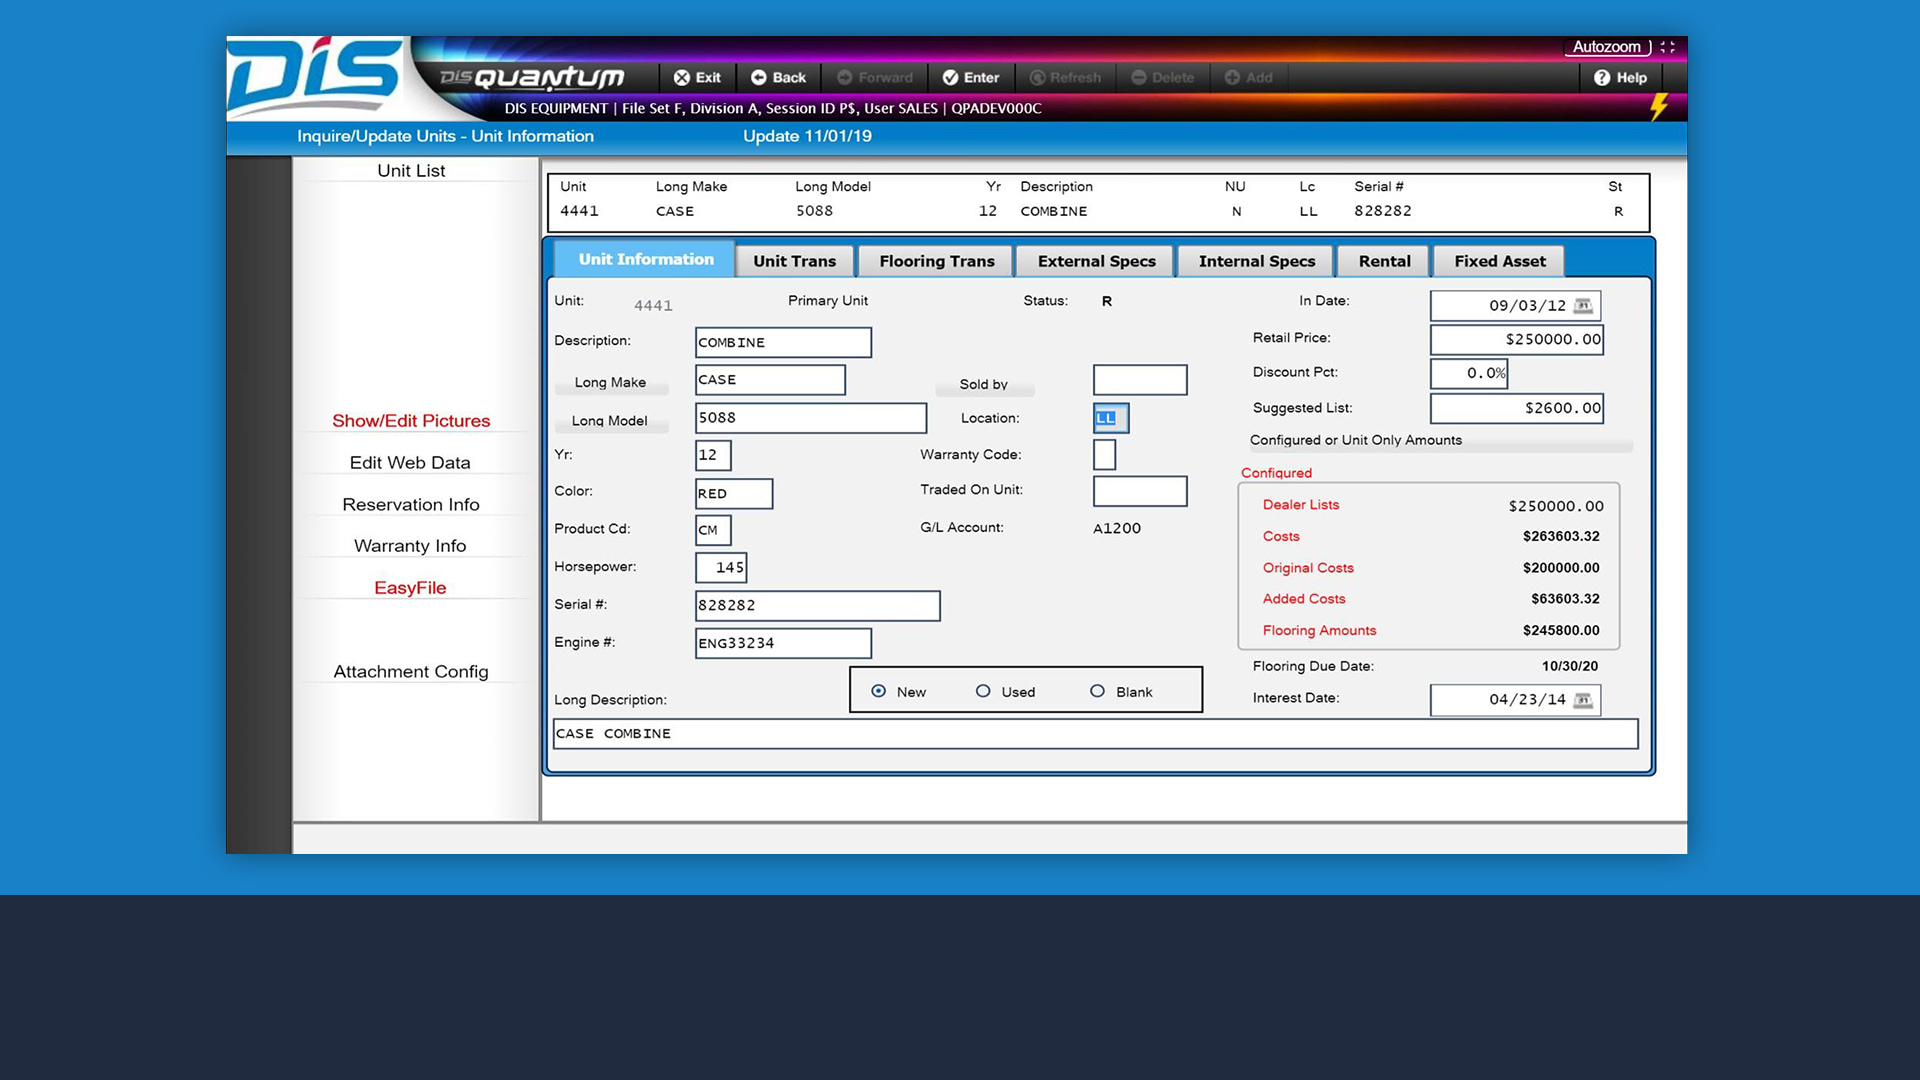Screen dimensions: 1920x1080
Task: Select the Used radio button
Action: pos(983,691)
